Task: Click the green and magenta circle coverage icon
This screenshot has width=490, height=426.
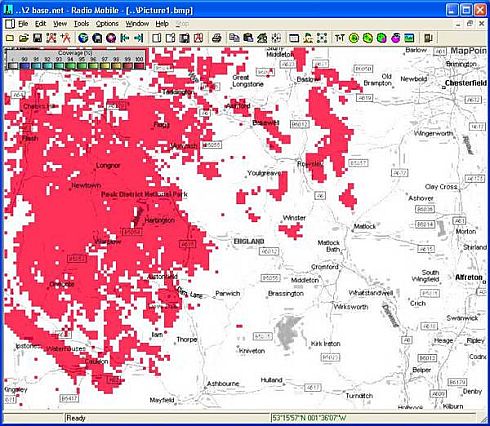Action: [381, 38]
